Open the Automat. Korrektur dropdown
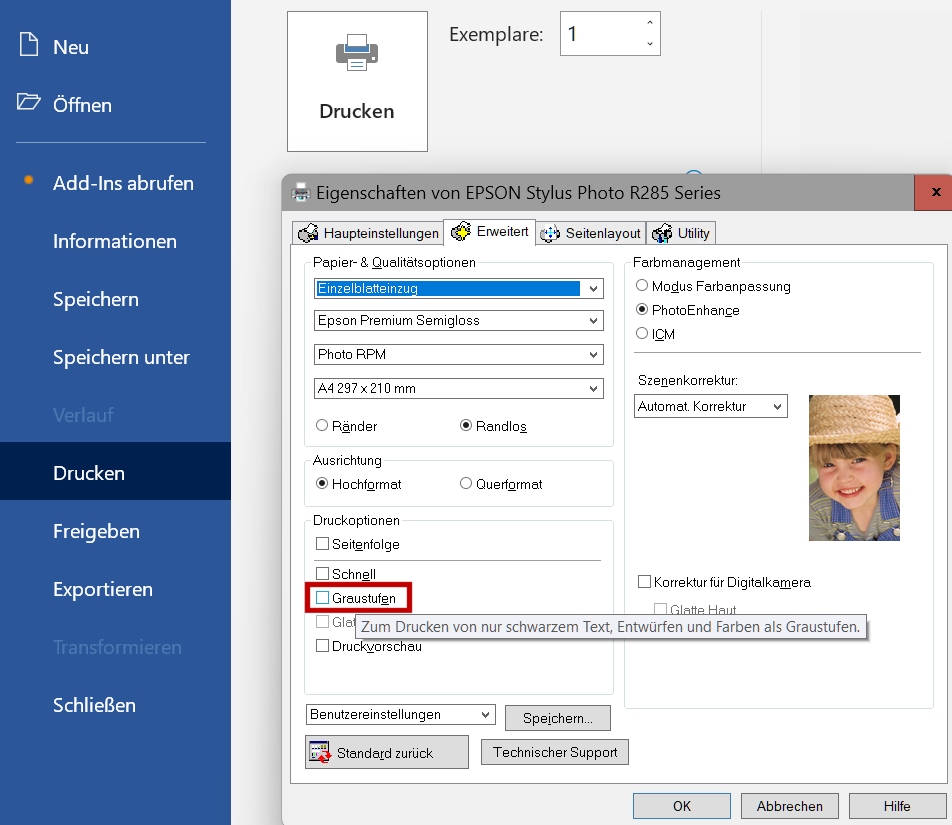The width and height of the screenshot is (952, 825). click(x=711, y=406)
